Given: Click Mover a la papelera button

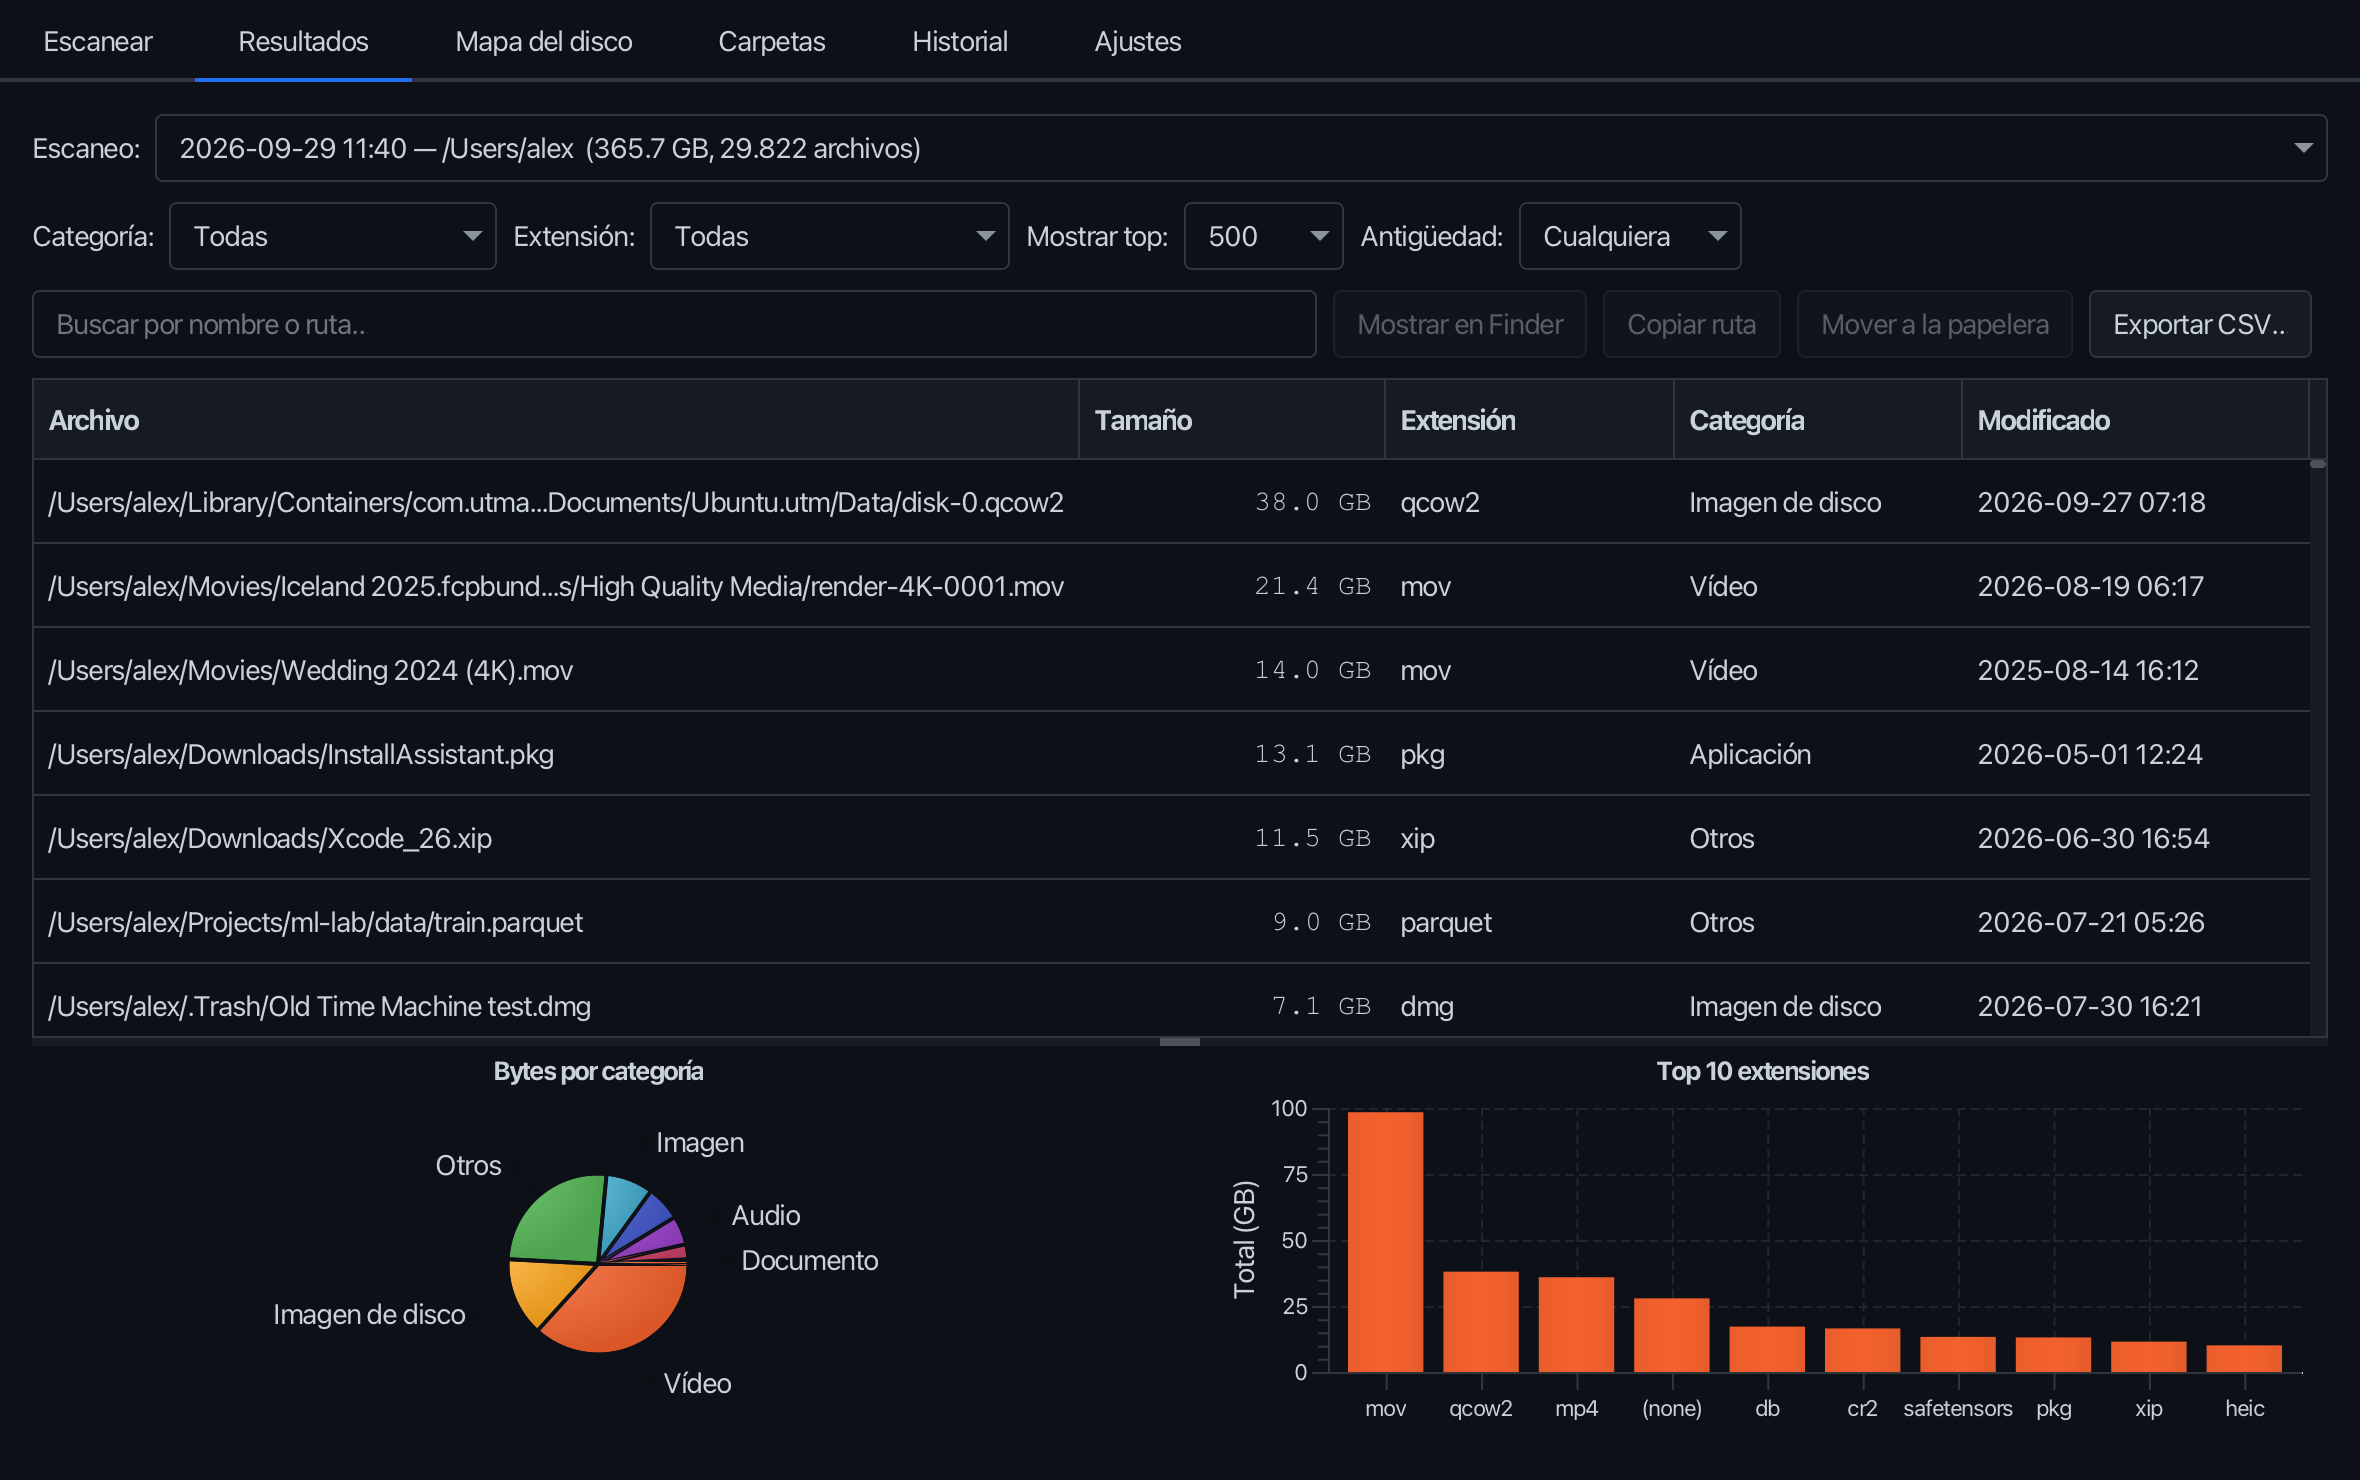Looking at the screenshot, I should click(1934, 324).
